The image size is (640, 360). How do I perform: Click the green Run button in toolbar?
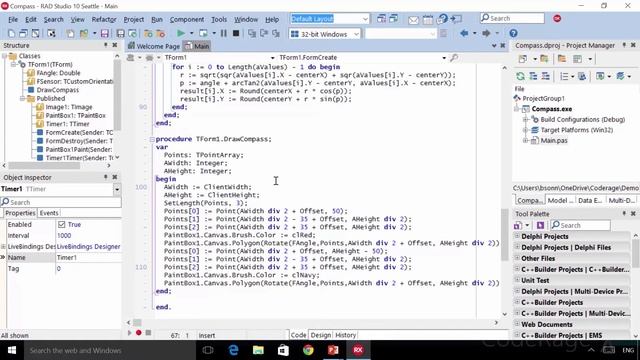point(181,33)
